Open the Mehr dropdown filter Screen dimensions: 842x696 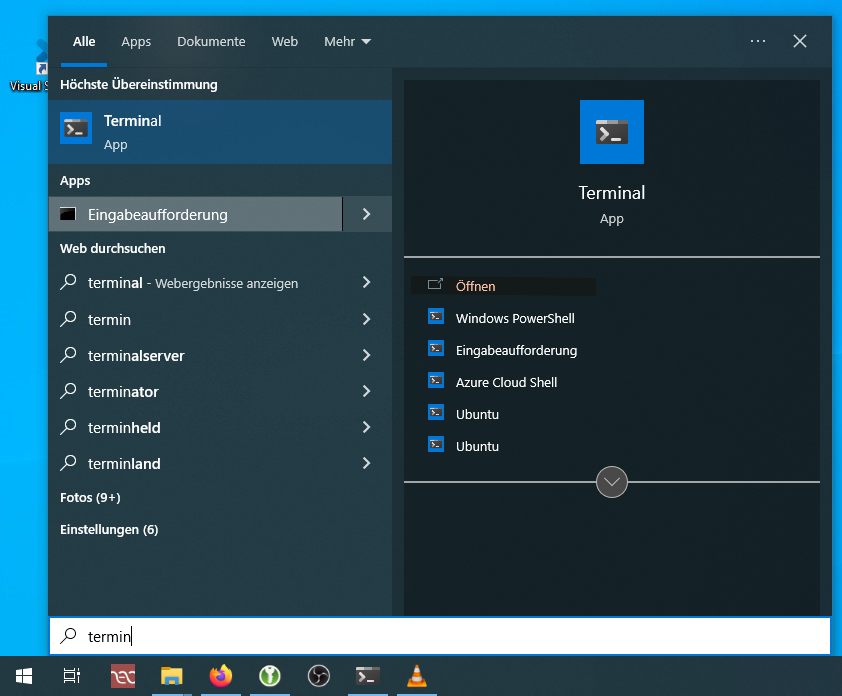[347, 41]
